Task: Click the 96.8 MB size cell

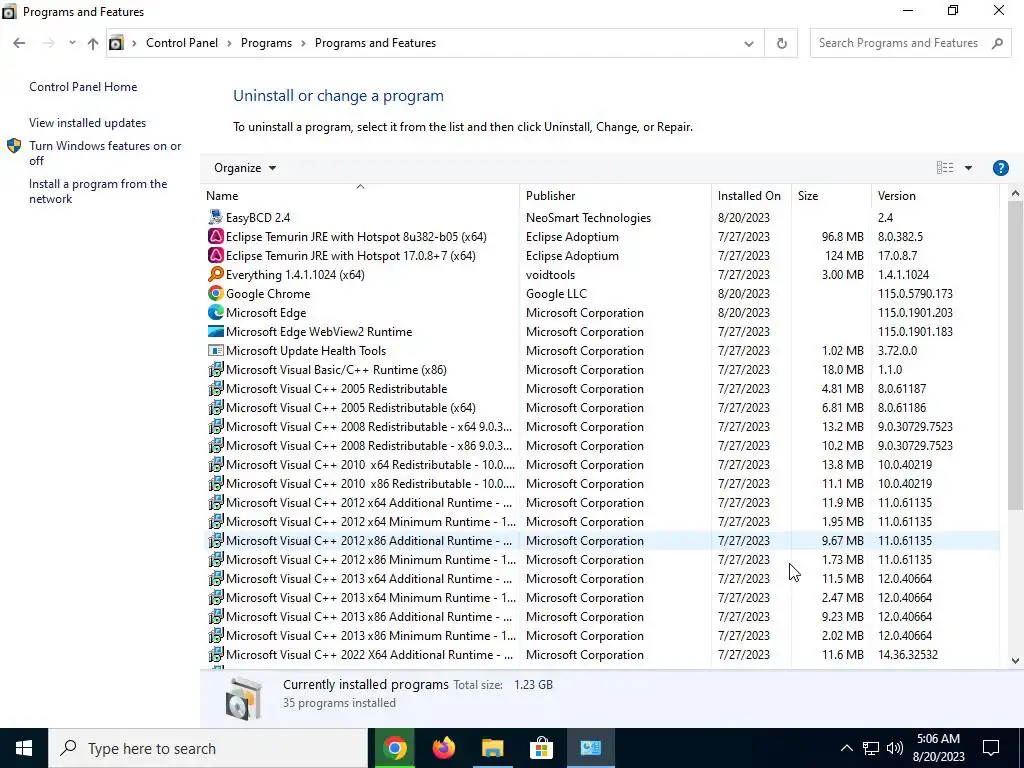Action: [842, 236]
